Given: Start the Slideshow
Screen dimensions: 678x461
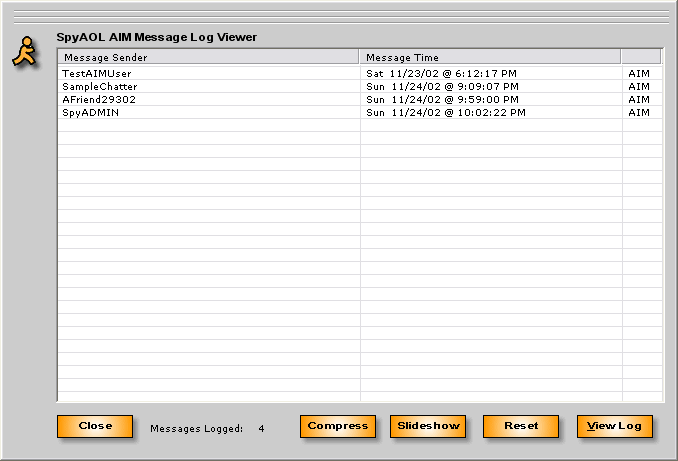Looking at the screenshot, I should pyautogui.click(x=428, y=426).
